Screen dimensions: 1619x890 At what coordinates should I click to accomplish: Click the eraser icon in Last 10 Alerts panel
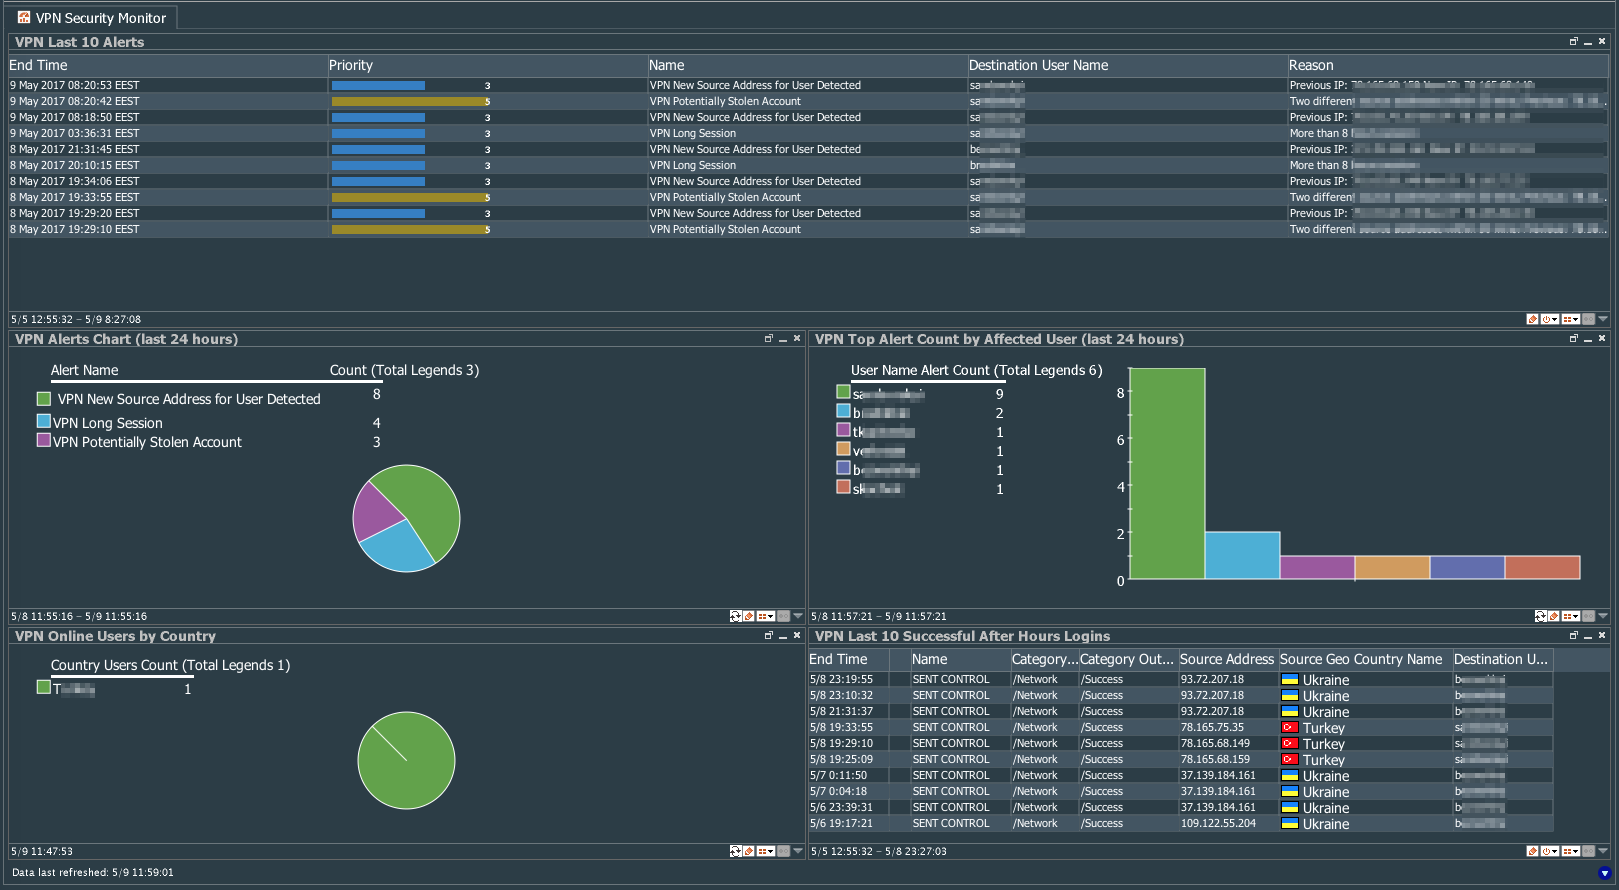[1532, 319]
